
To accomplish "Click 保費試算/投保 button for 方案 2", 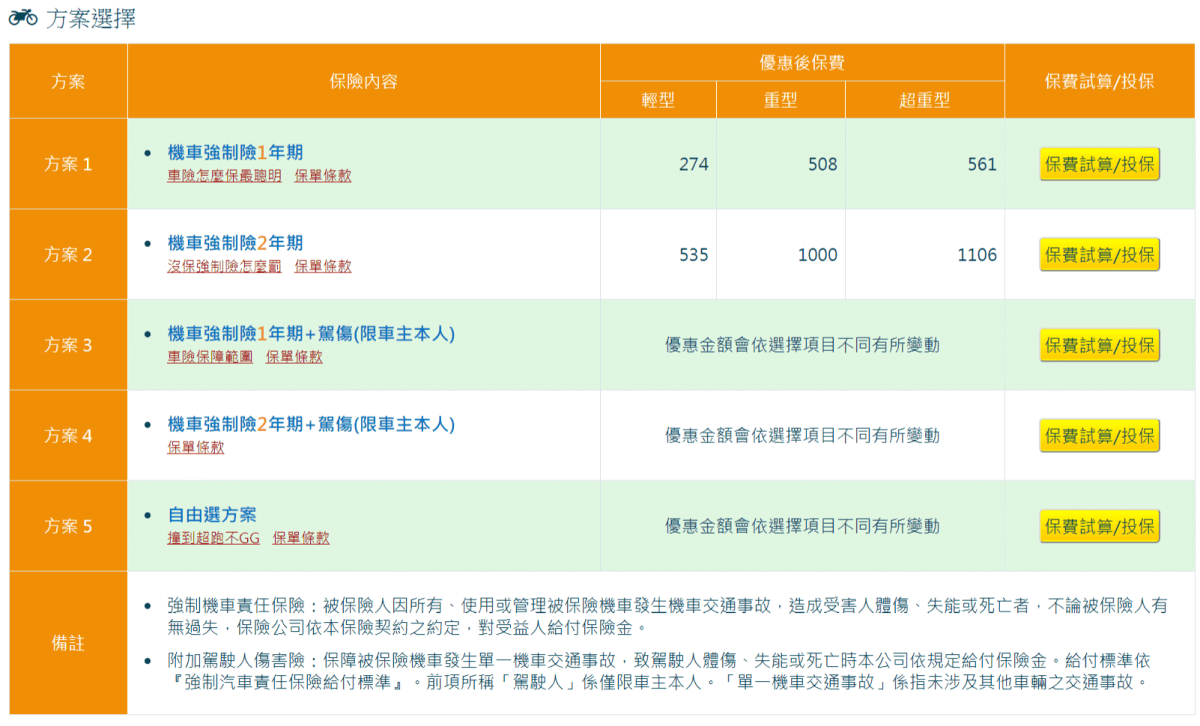I will (x=1100, y=255).
